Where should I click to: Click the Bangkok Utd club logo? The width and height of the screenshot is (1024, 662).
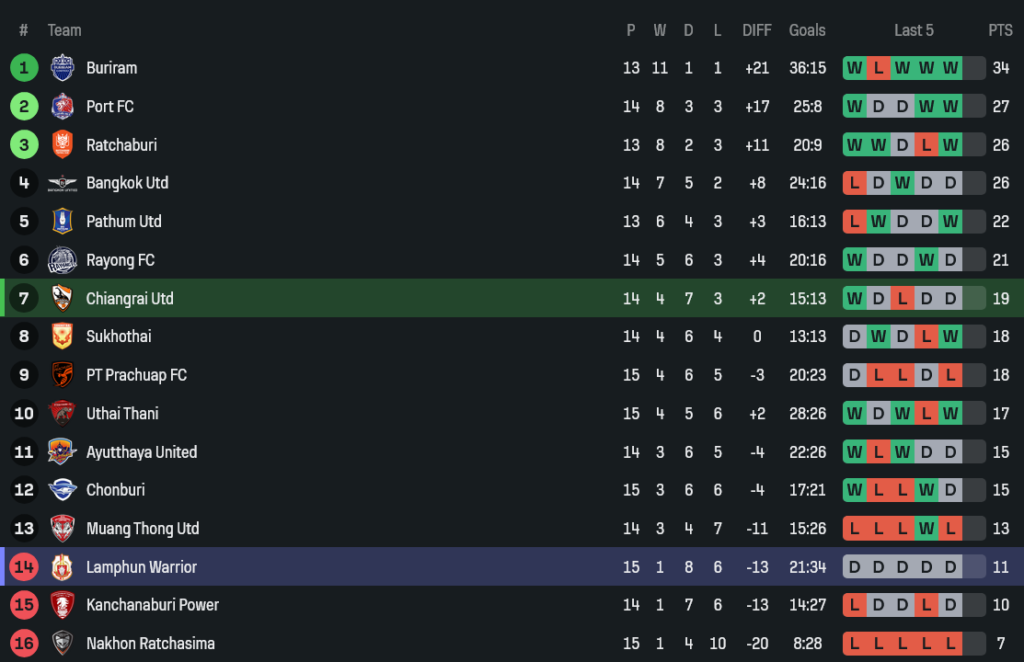click(62, 183)
